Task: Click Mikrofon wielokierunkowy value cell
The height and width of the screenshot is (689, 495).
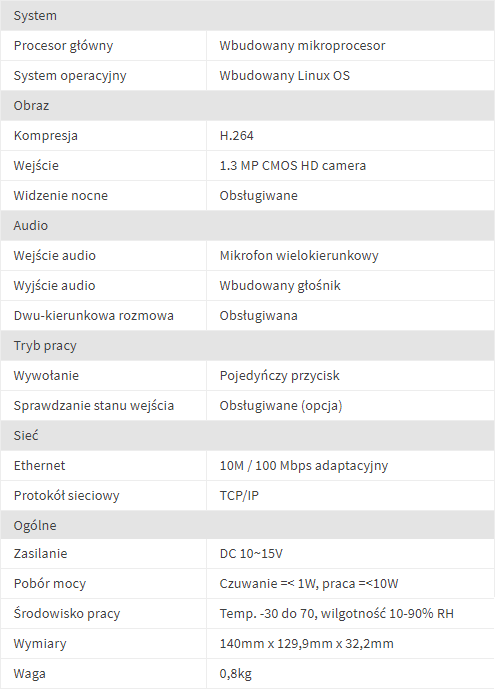Action: (350, 256)
